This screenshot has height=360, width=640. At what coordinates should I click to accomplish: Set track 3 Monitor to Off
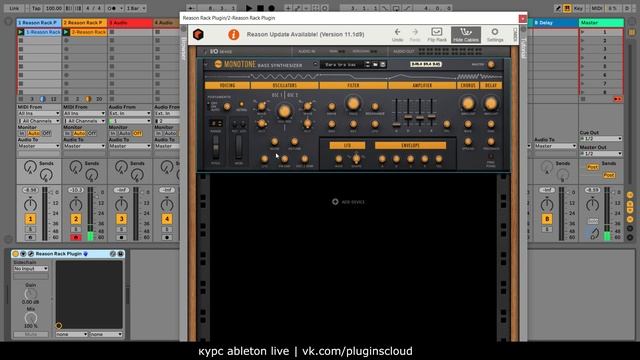point(138,133)
